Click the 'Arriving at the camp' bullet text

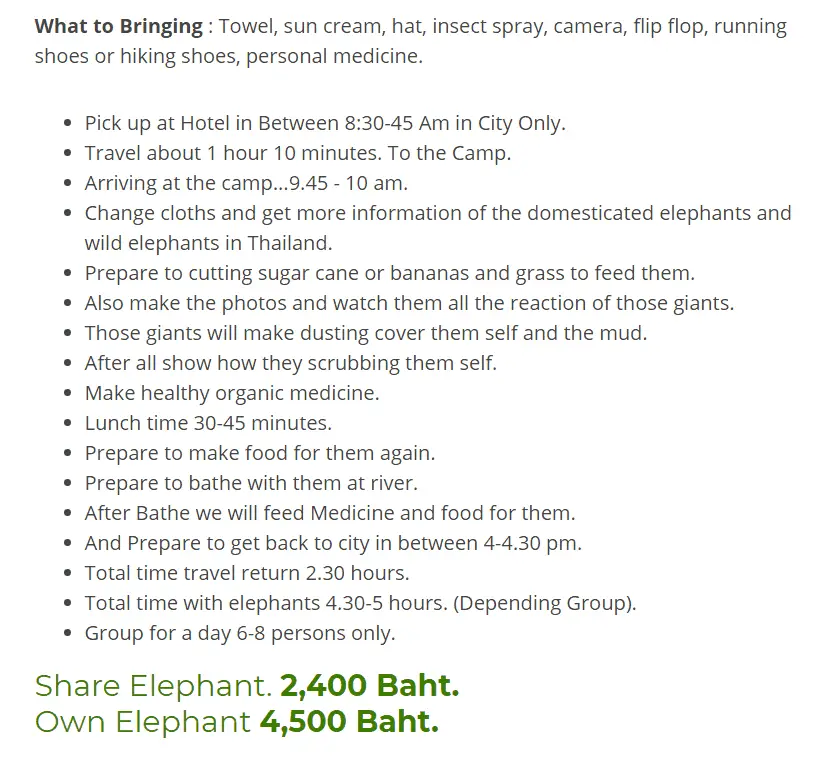[246, 184]
